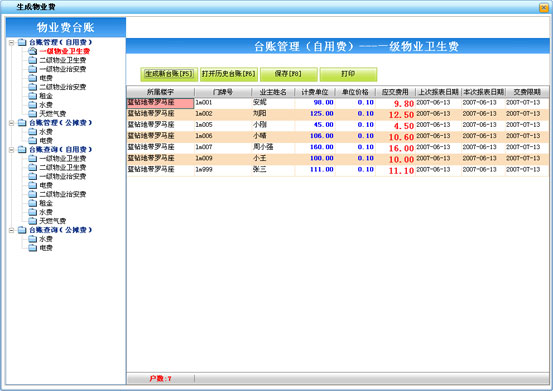Click folder icon beside 水费 under 台账查询（公摊费）

point(32,239)
